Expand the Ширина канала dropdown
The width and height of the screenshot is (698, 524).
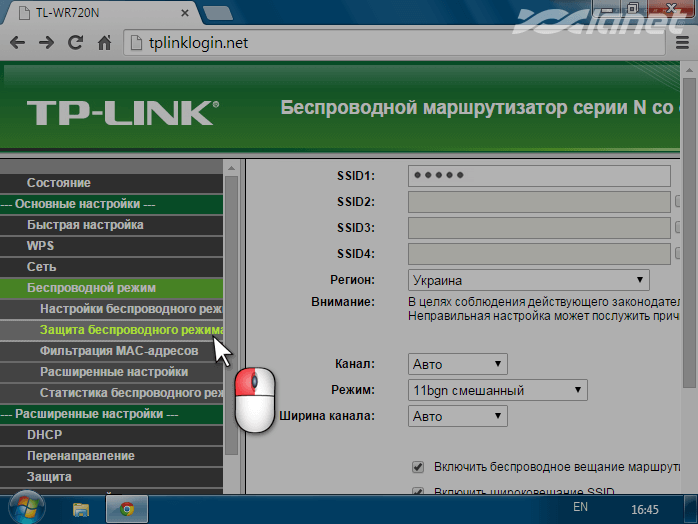(x=458, y=416)
